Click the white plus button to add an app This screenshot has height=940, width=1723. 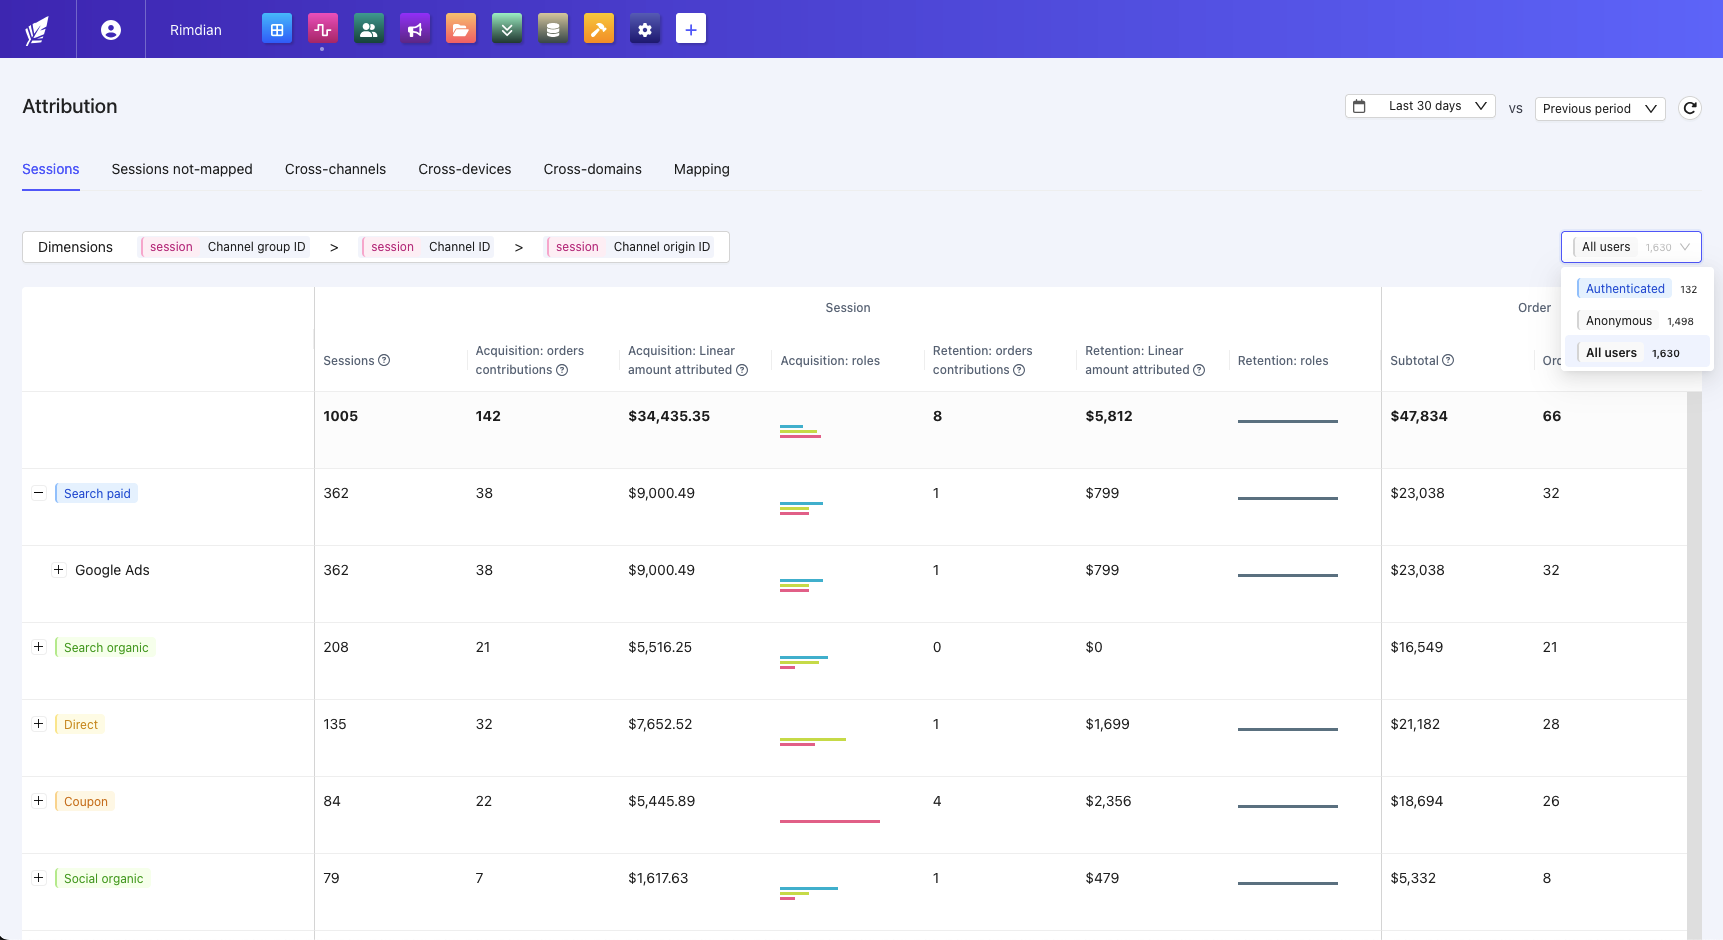coord(691,29)
